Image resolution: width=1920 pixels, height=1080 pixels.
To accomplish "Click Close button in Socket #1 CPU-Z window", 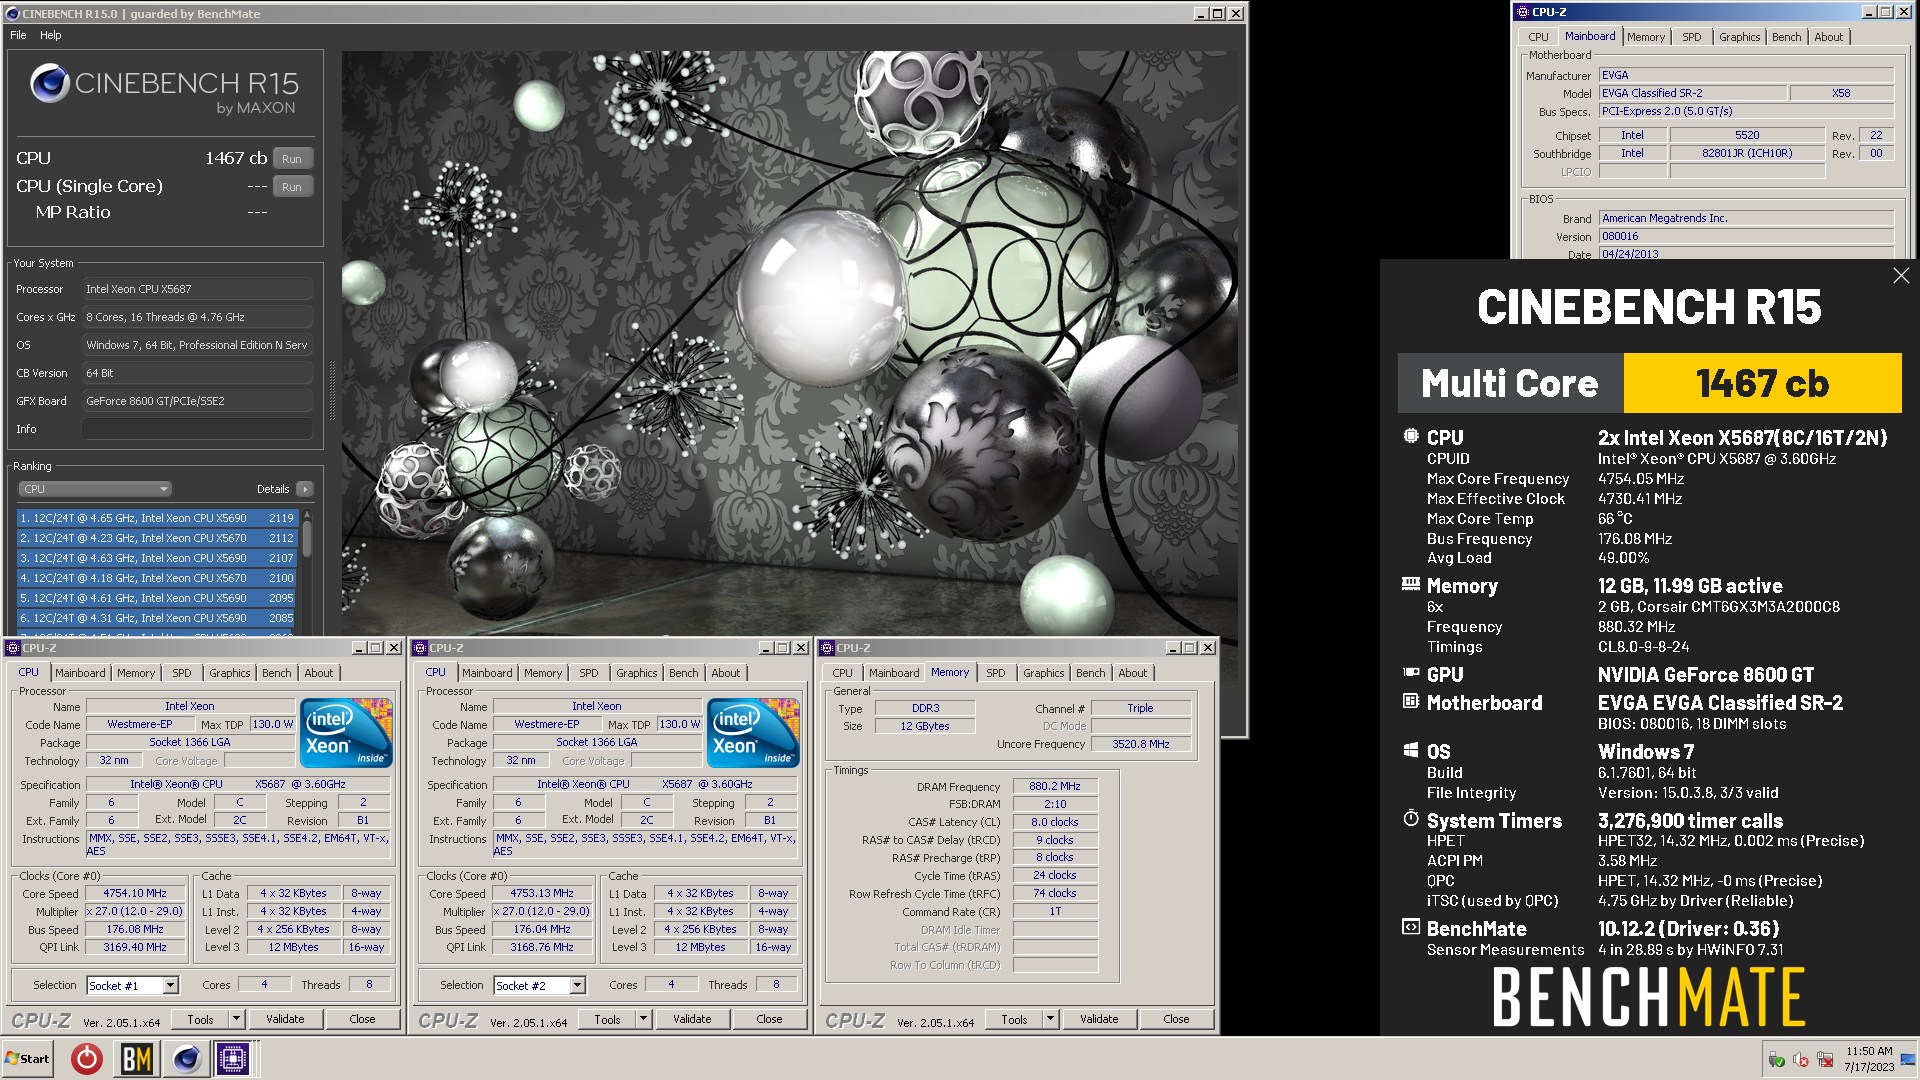I will click(362, 1019).
